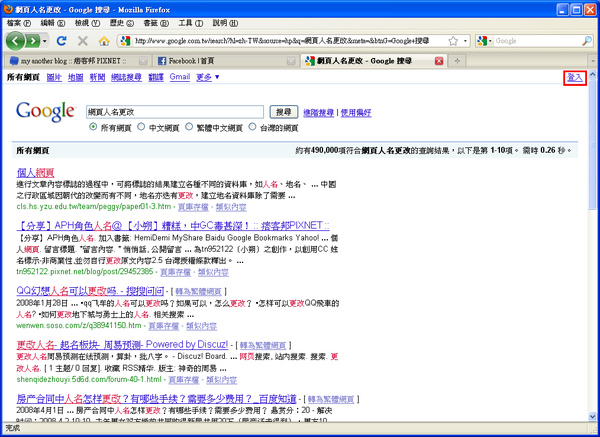
Task: Open the 翻譯 translate link
Action: click(156, 77)
